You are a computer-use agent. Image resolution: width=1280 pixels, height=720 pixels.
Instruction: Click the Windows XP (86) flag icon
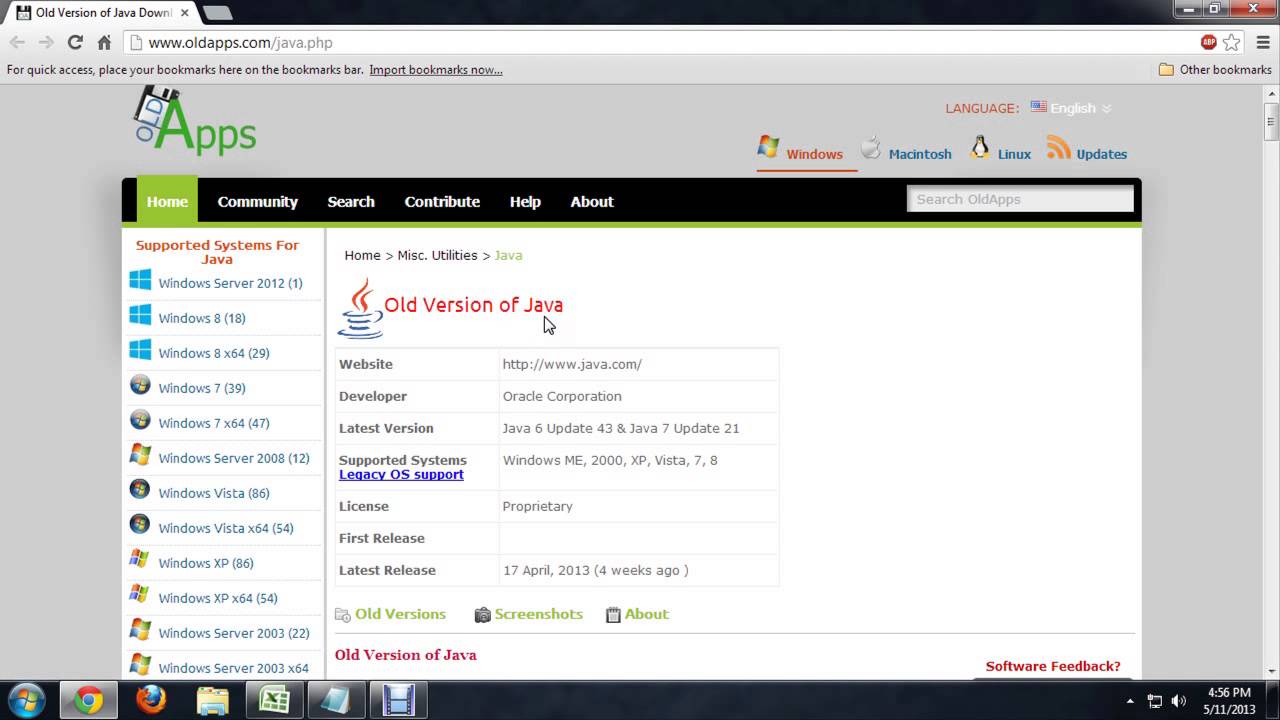coord(140,560)
